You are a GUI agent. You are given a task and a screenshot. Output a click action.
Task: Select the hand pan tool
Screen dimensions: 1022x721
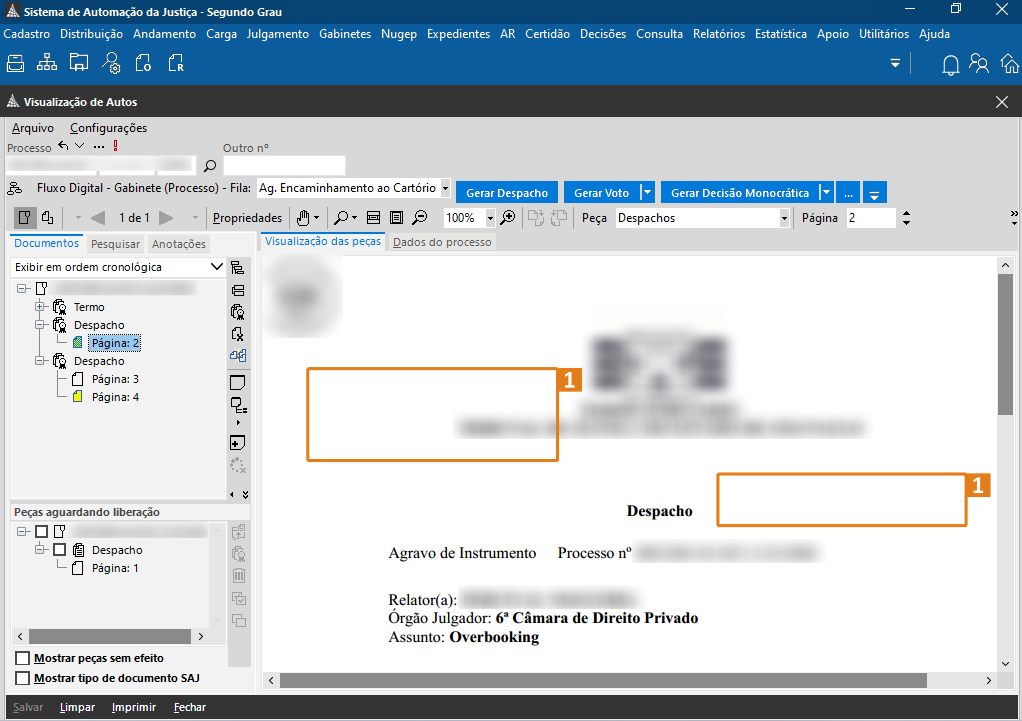[x=303, y=218]
